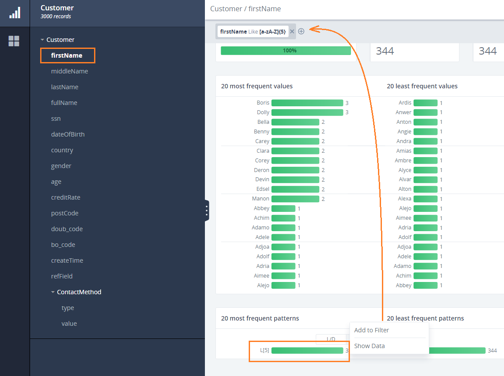Image resolution: width=504 pixels, height=376 pixels.
Task: Select middleName field in tree
Action: click(69, 71)
